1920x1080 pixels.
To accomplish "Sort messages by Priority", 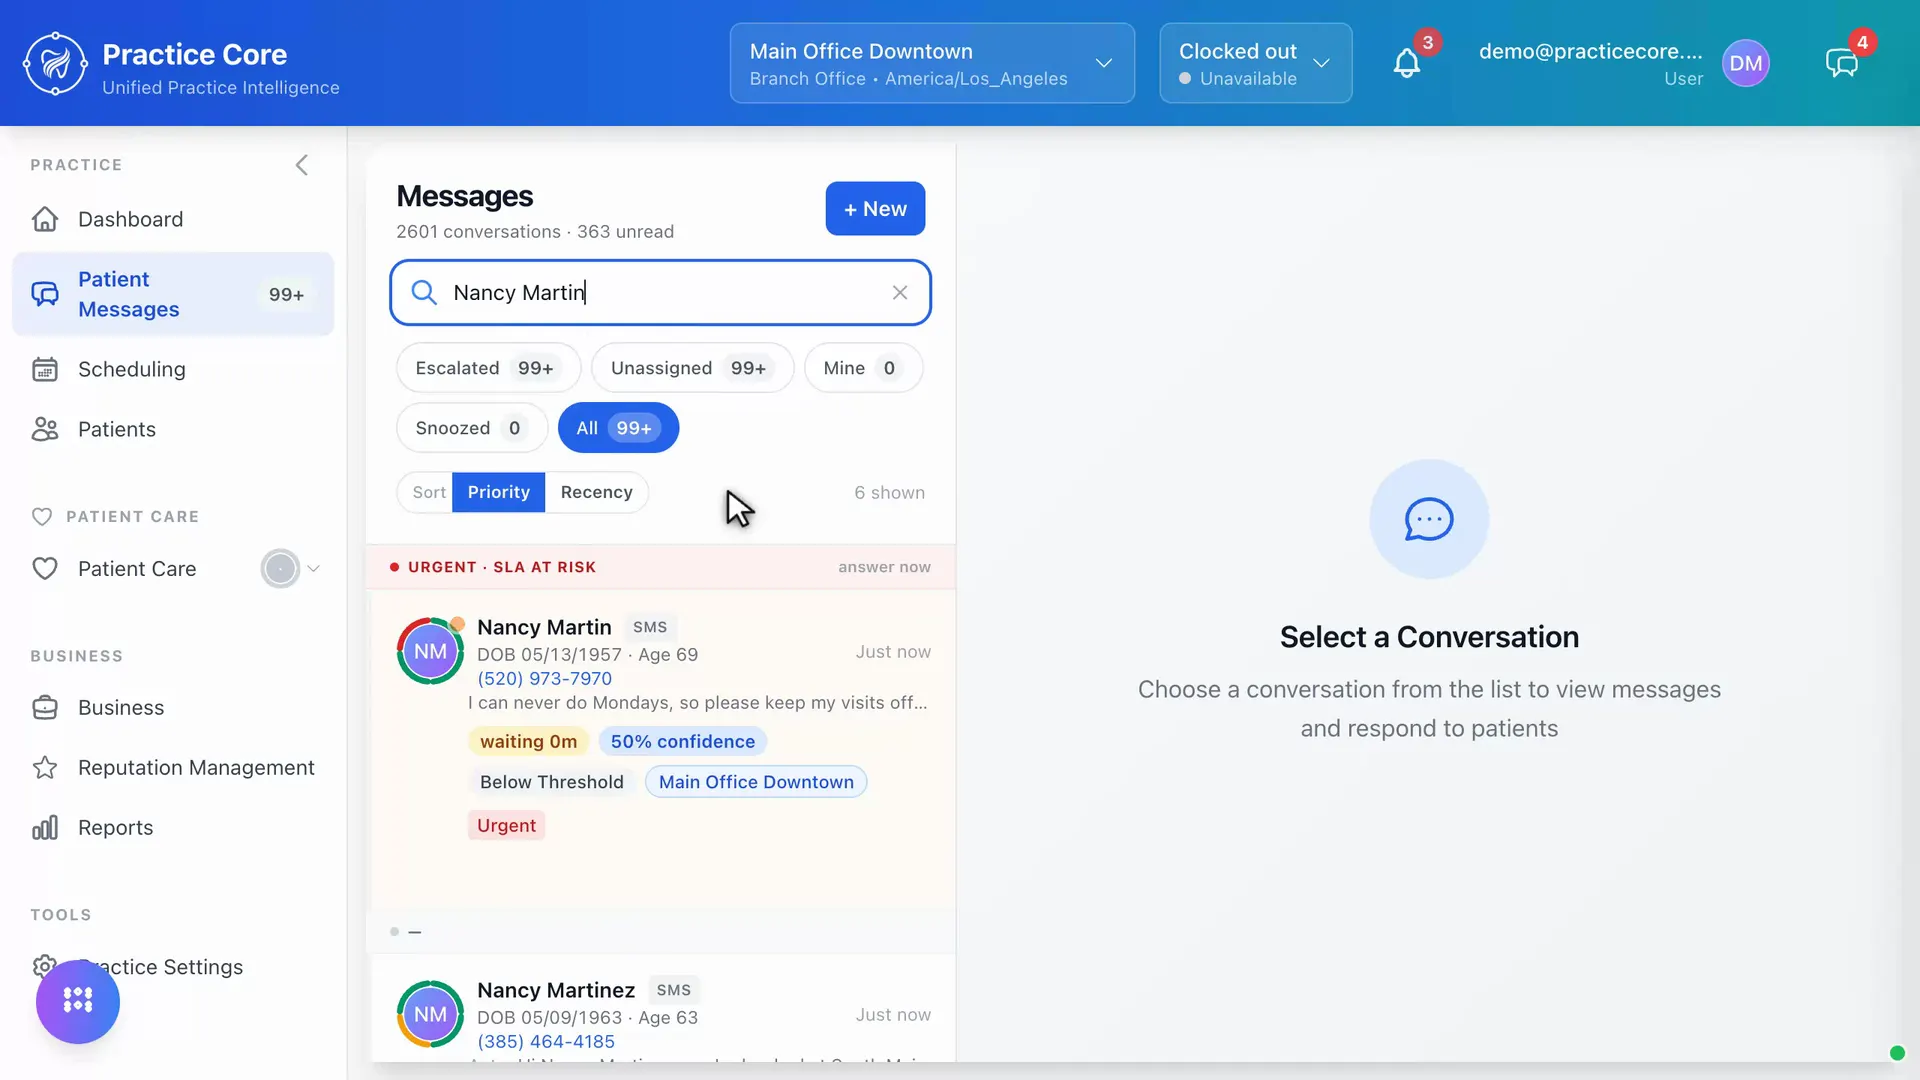I will pos(498,492).
